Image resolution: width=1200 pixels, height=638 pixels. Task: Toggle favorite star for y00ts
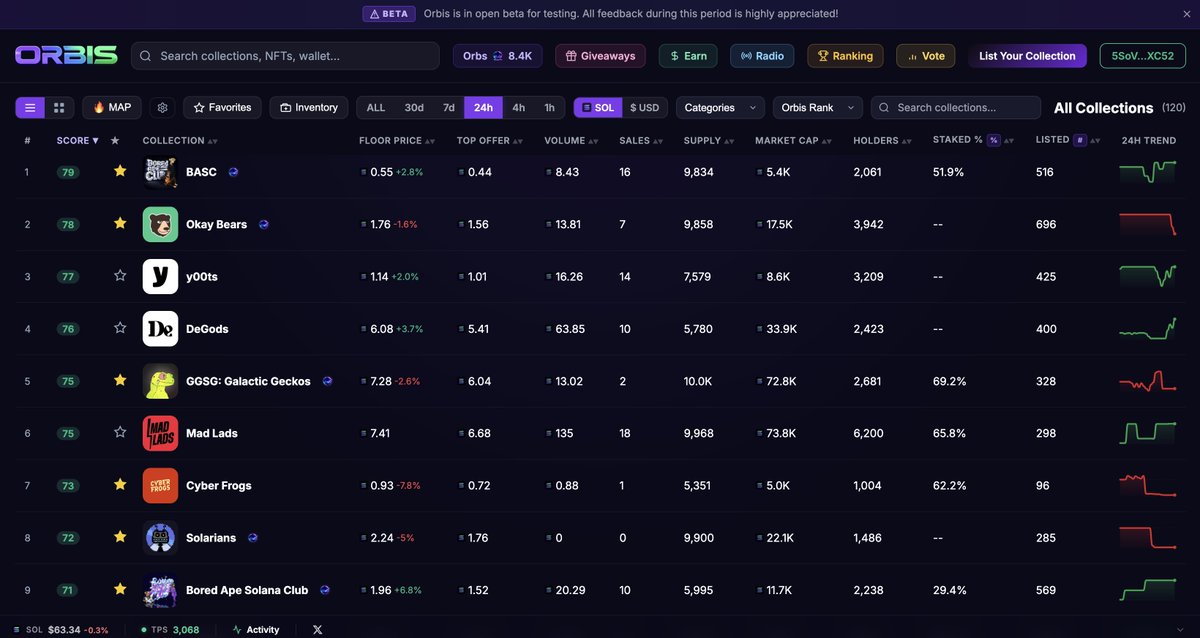(x=120, y=275)
